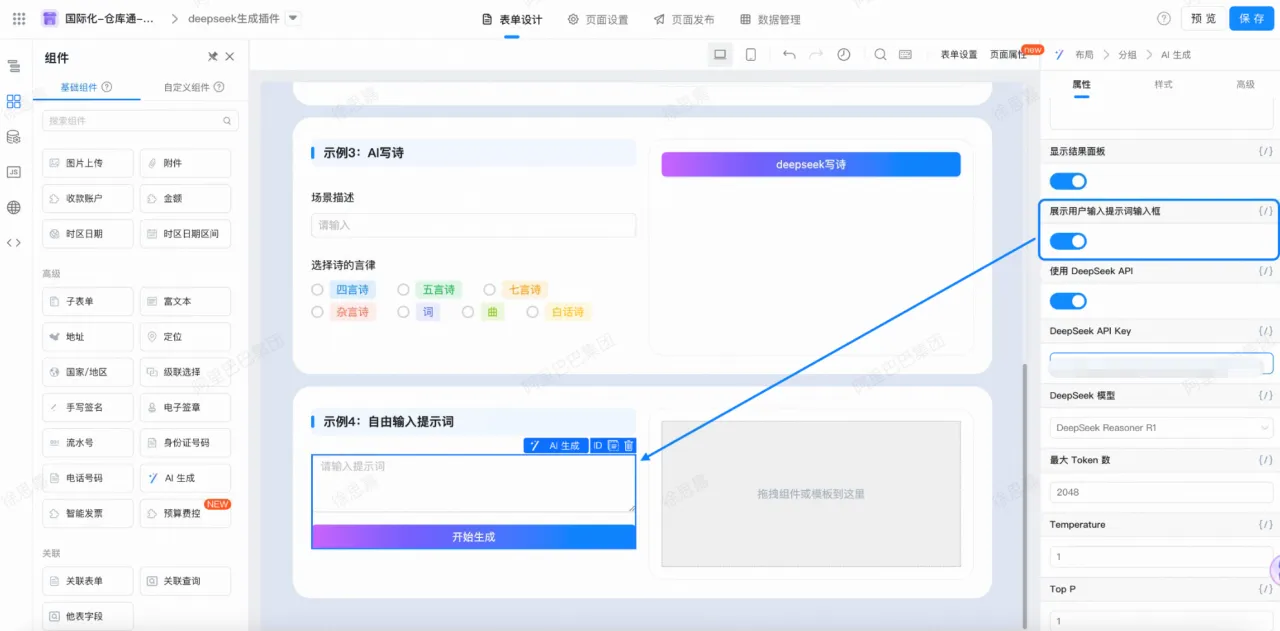Select the 七言诗 radio option

[490, 290]
